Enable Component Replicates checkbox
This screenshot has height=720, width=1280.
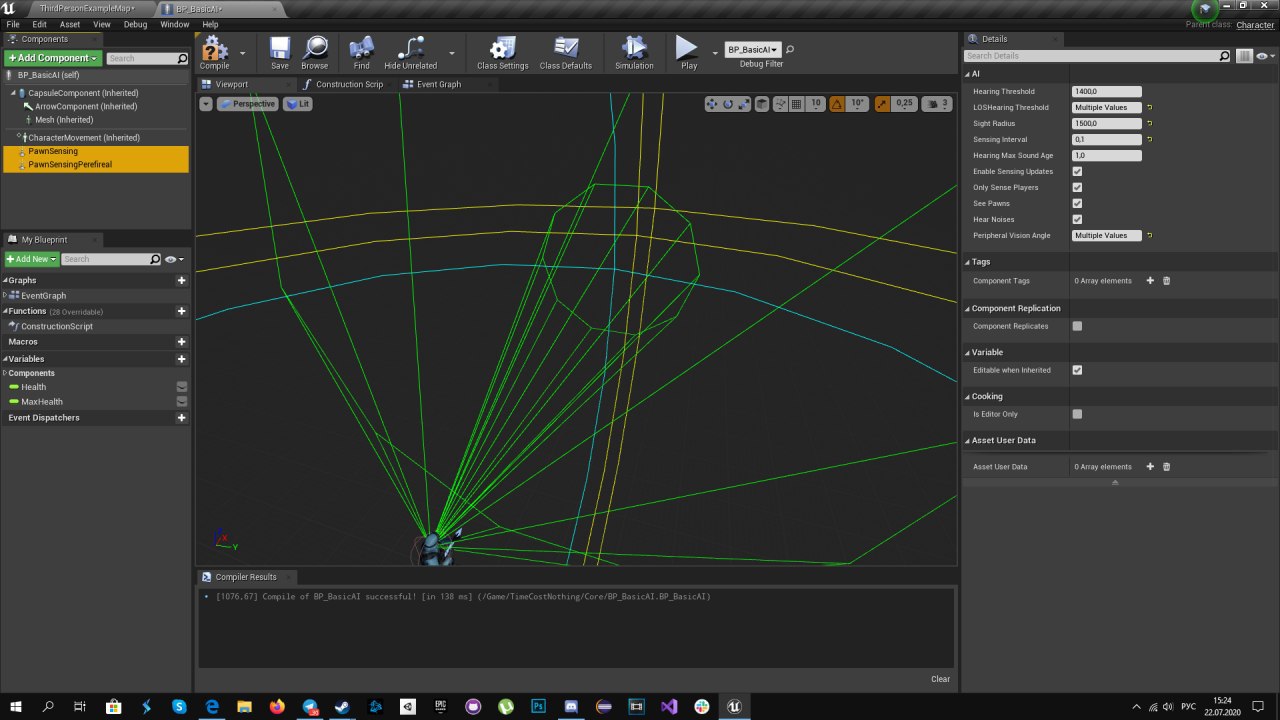coord(1077,326)
